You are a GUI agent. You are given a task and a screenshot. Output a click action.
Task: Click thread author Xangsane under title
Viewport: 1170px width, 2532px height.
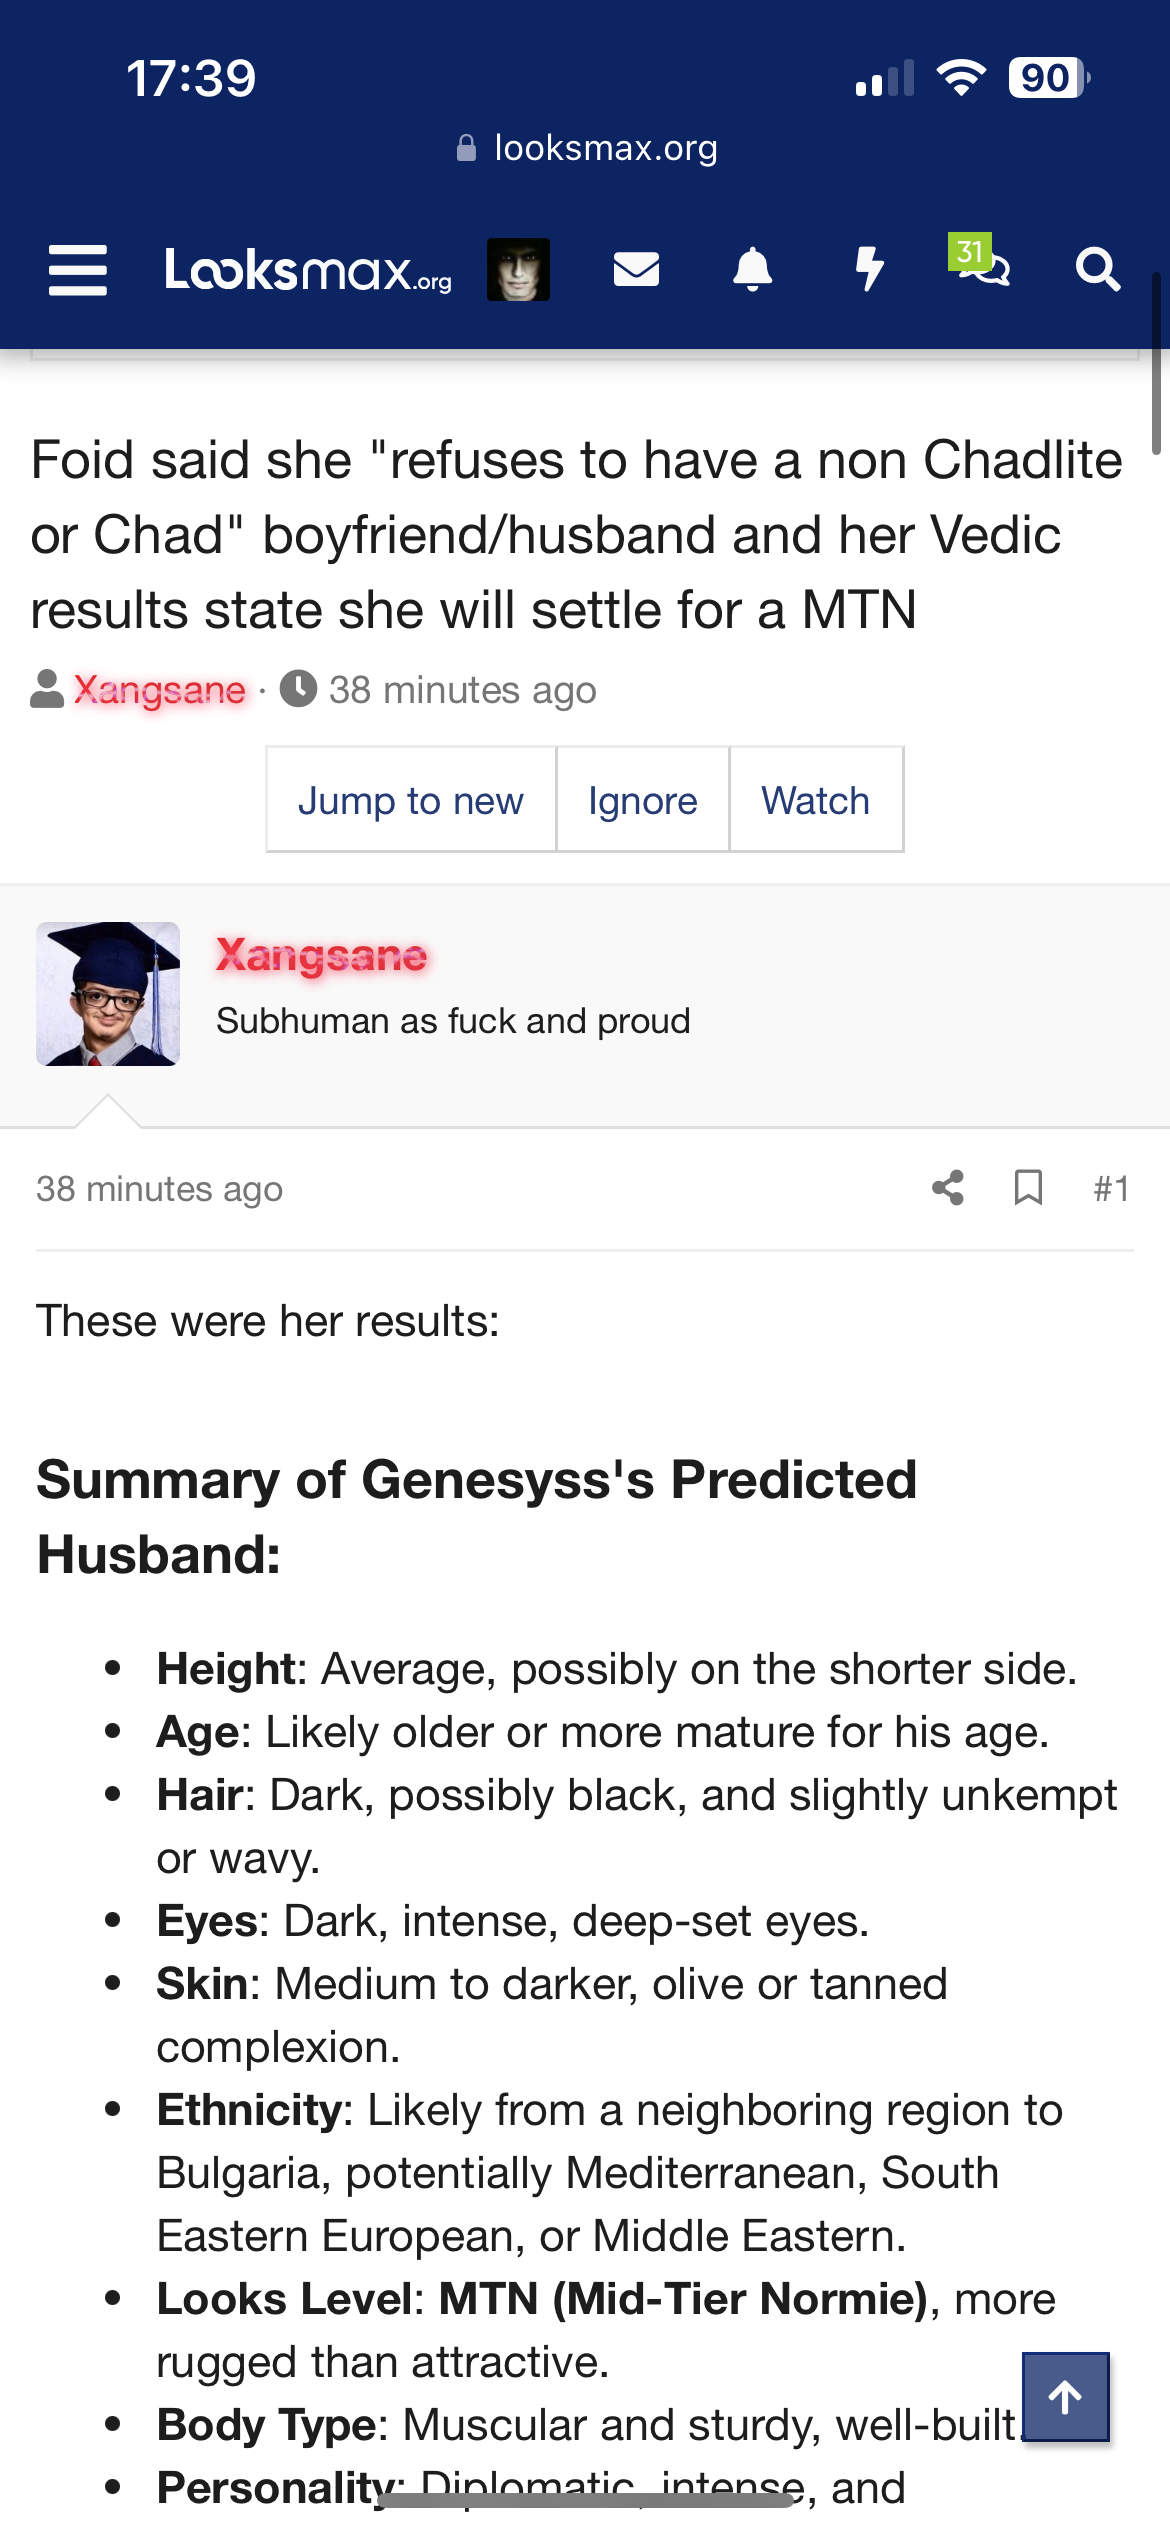tap(160, 690)
